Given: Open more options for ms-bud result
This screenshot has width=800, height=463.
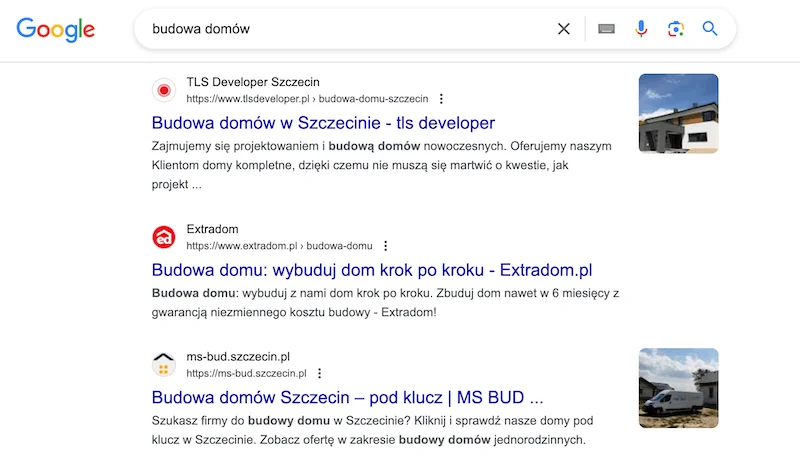Looking at the screenshot, I should point(319,373).
